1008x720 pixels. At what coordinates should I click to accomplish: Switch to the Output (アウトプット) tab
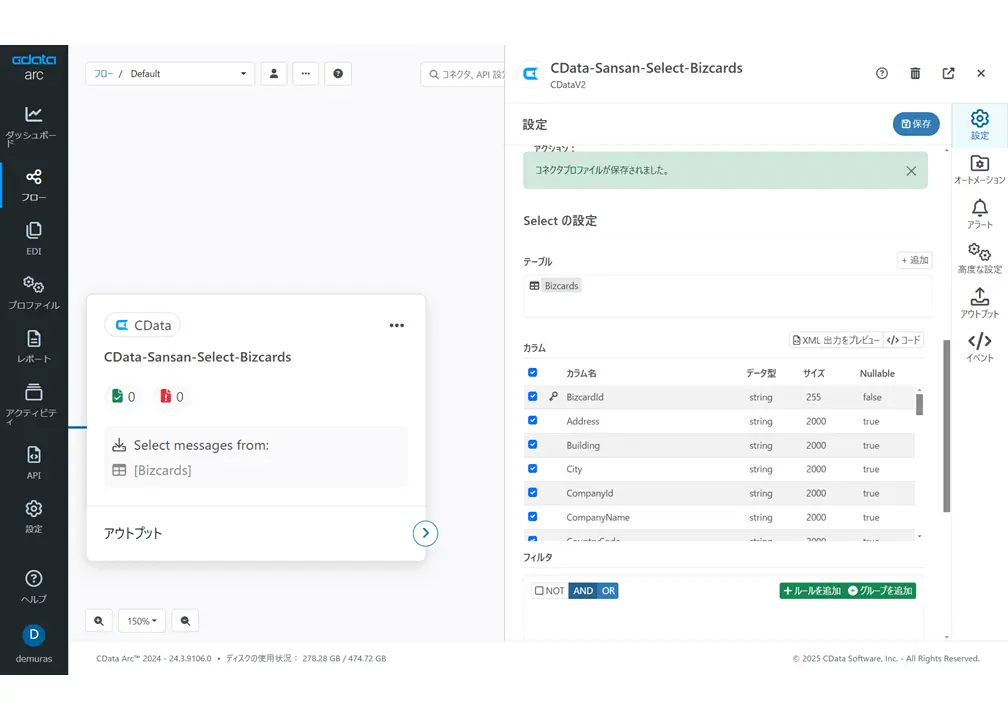tap(980, 303)
